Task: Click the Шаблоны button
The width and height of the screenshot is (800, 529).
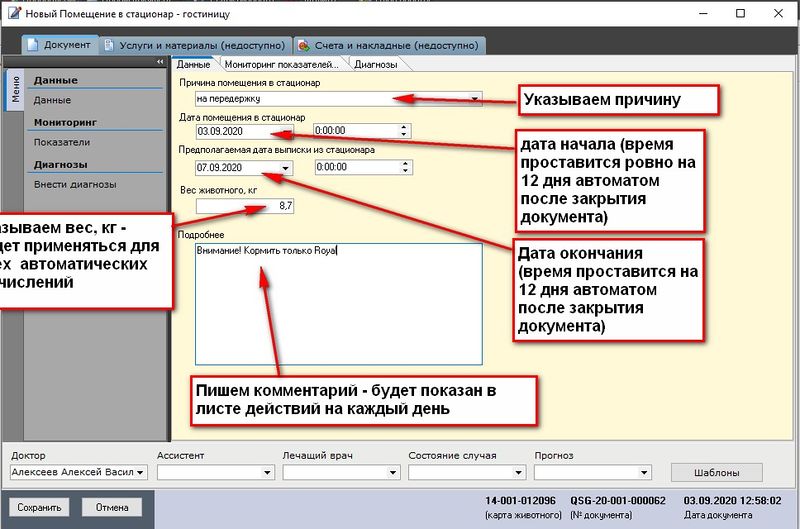Action: [716, 473]
